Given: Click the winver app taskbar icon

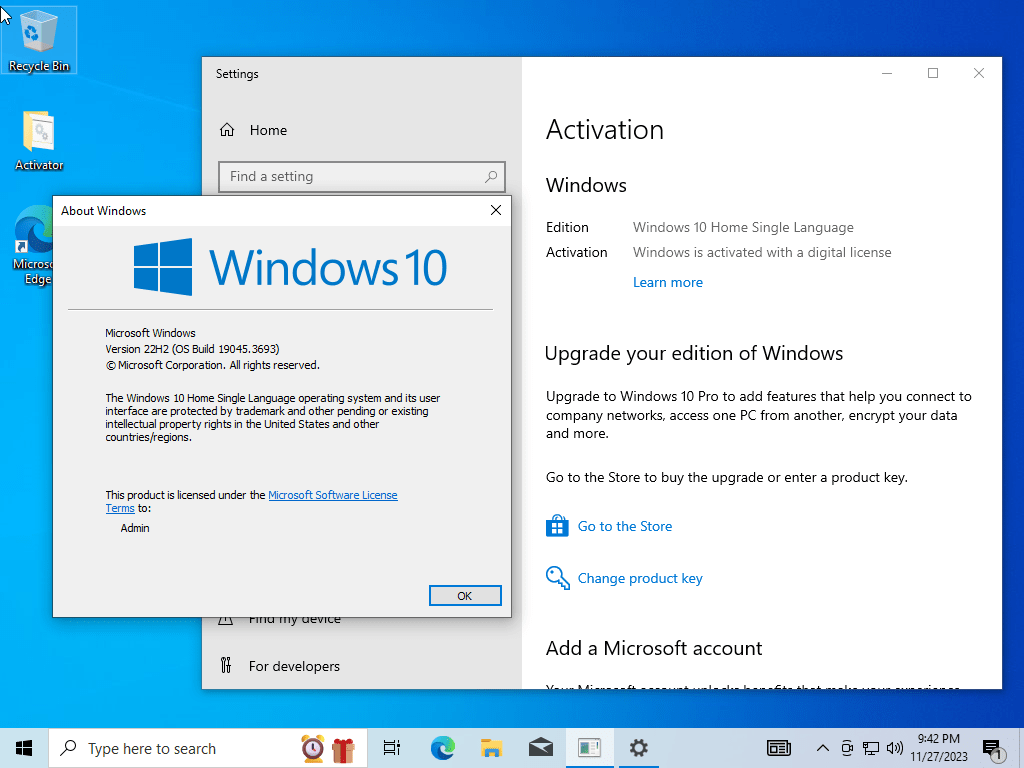Looking at the screenshot, I should 589,748.
